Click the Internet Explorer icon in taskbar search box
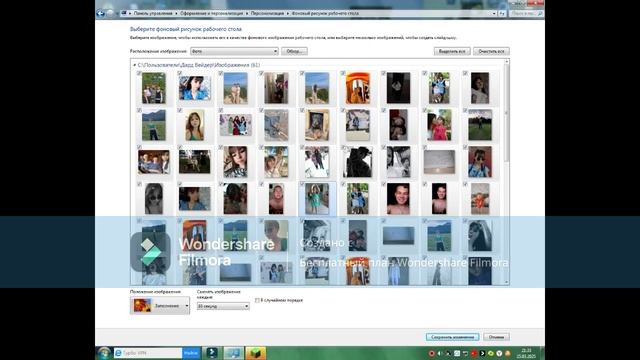The width and height of the screenshot is (640, 360). coord(118,353)
